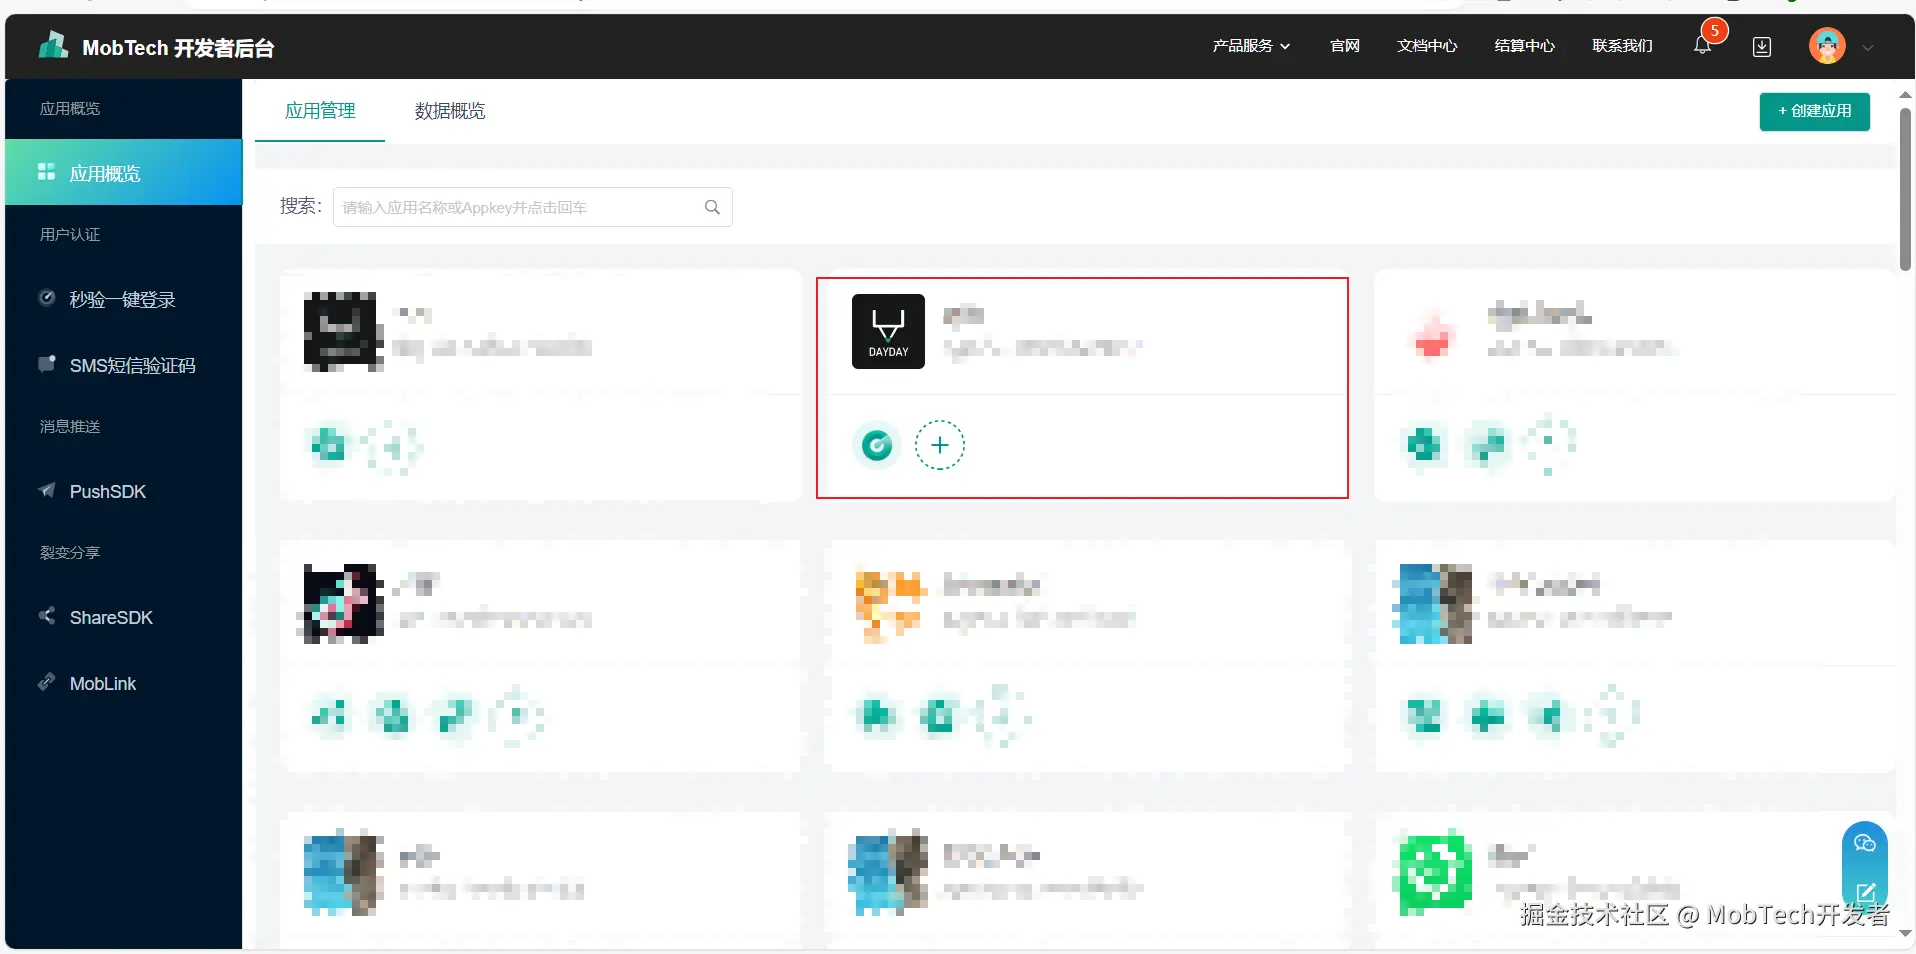Select 联系我们 in the top navigation
1916x954 pixels.
1622,46
